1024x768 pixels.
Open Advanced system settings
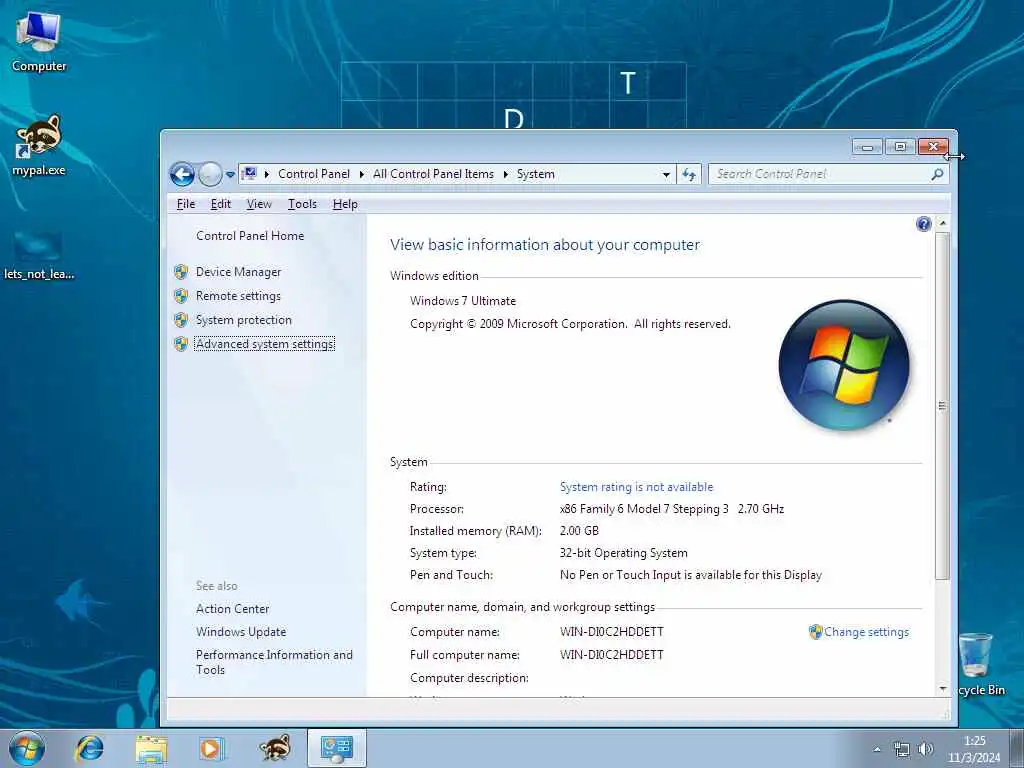[264, 344]
